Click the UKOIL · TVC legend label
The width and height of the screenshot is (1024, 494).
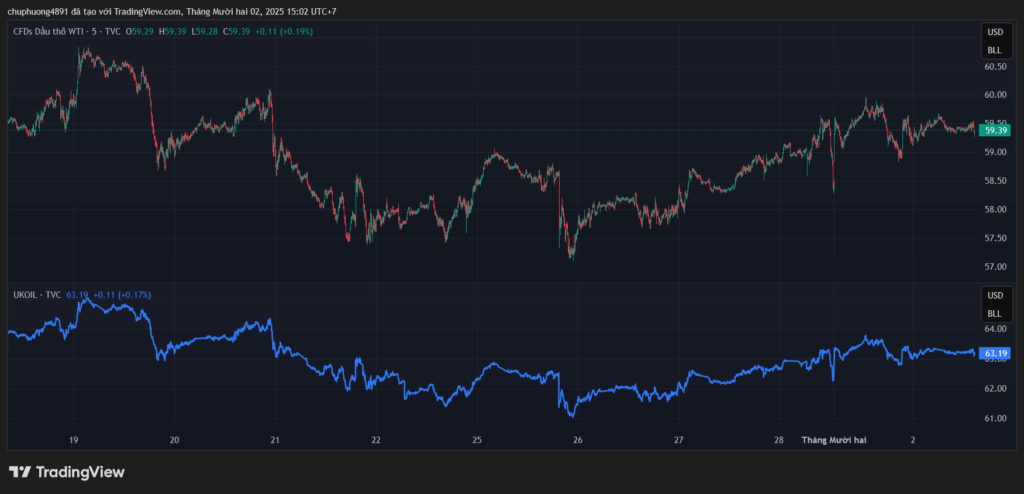tap(35, 295)
